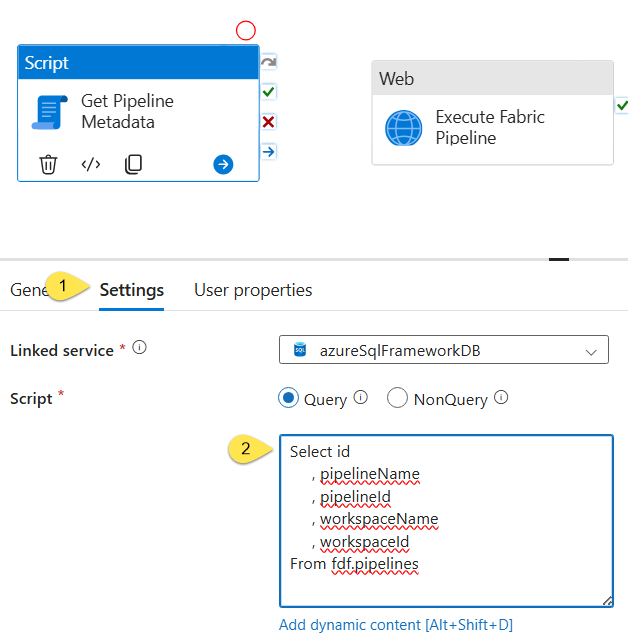The height and width of the screenshot is (642, 628).
Task: Open the Settings tab
Action: [132, 290]
